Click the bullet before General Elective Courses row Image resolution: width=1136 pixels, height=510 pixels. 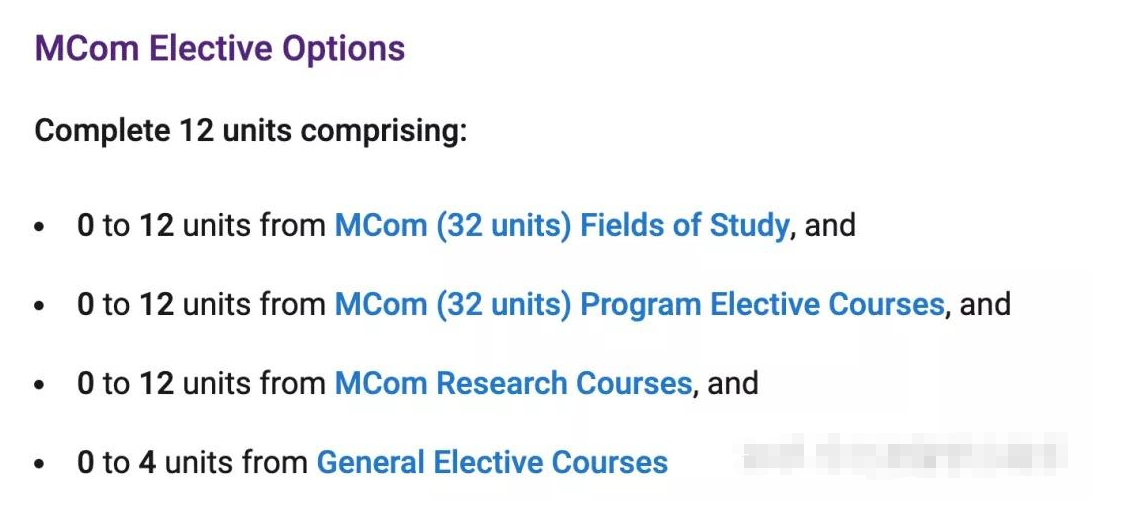tap(39, 464)
